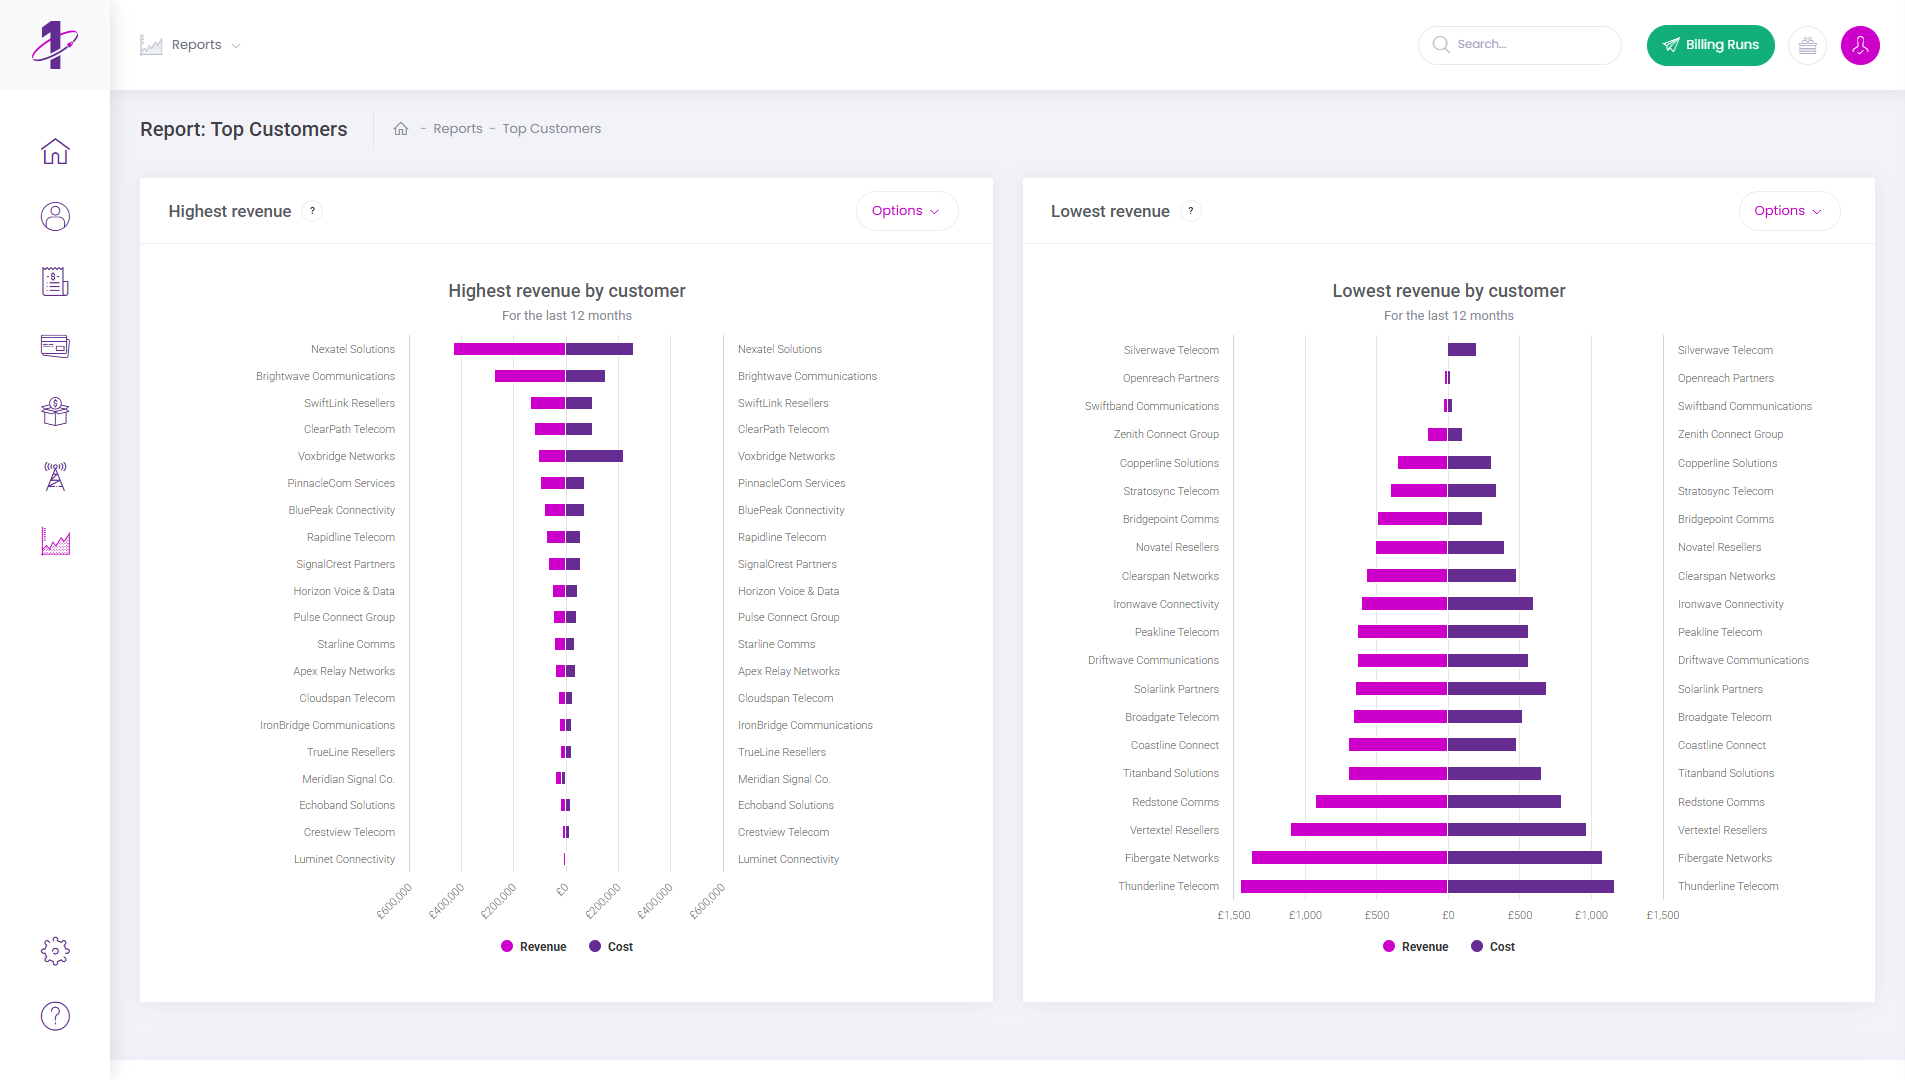Image resolution: width=1905 pixels, height=1080 pixels.
Task: Click the Billing Runs button
Action: pyautogui.click(x=1710, y=45)
